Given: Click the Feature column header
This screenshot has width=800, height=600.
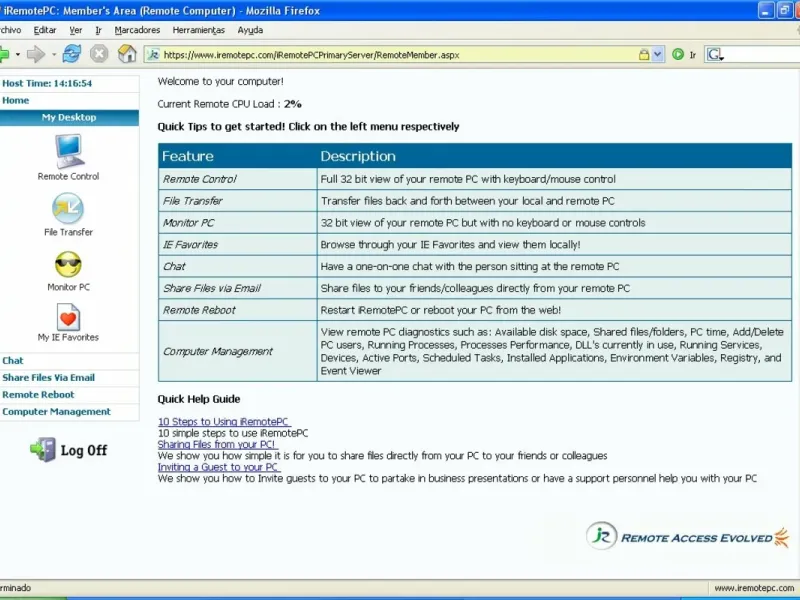Looking at the screenshot, I should tap(237, 156).
